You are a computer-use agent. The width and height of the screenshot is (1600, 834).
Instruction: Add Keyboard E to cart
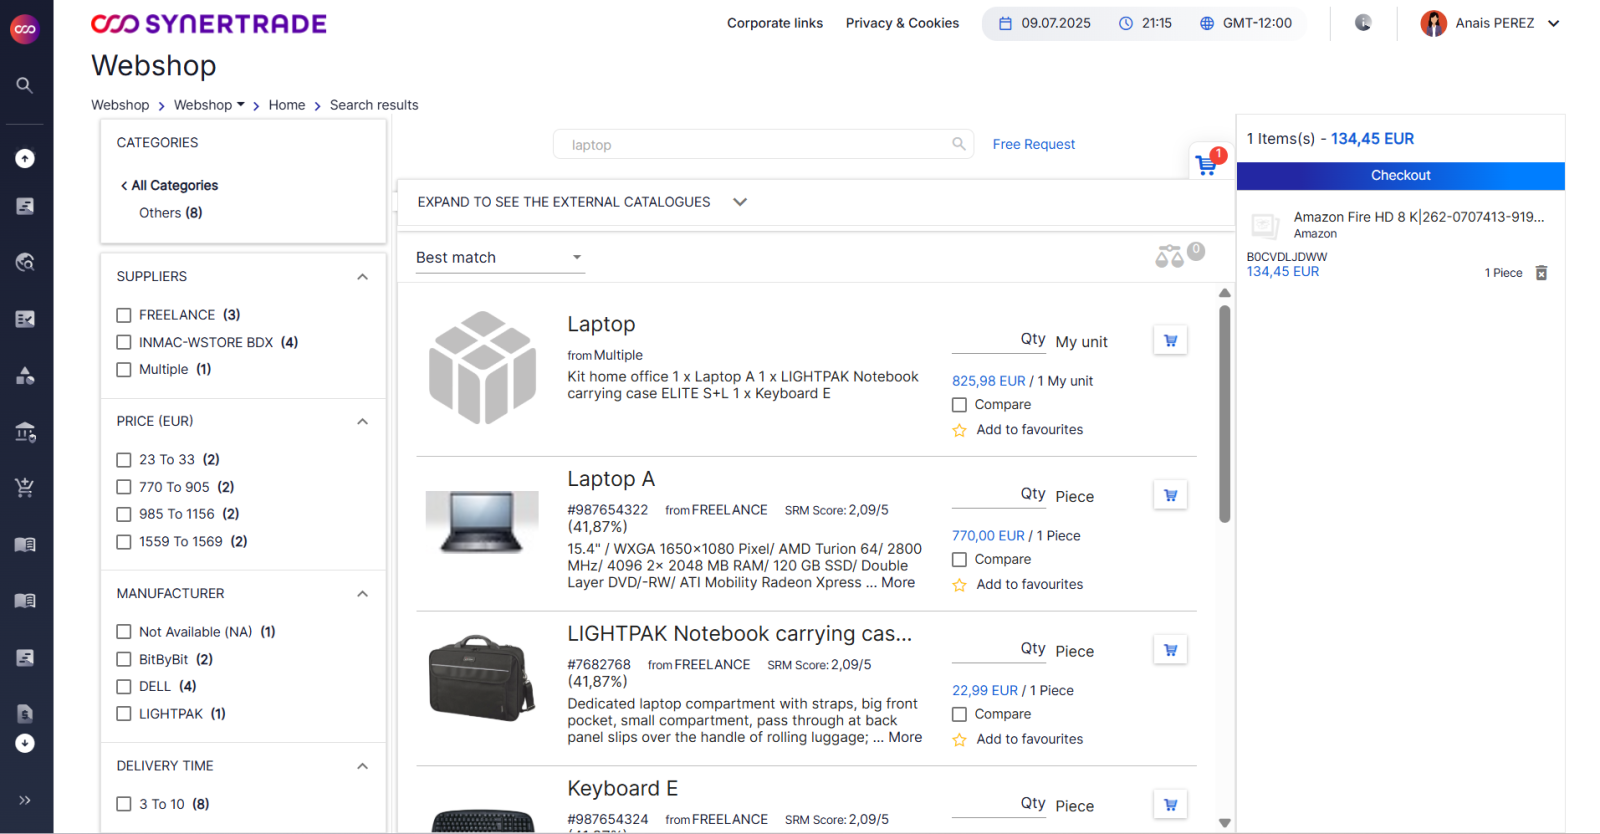[x=1170, y=805]
